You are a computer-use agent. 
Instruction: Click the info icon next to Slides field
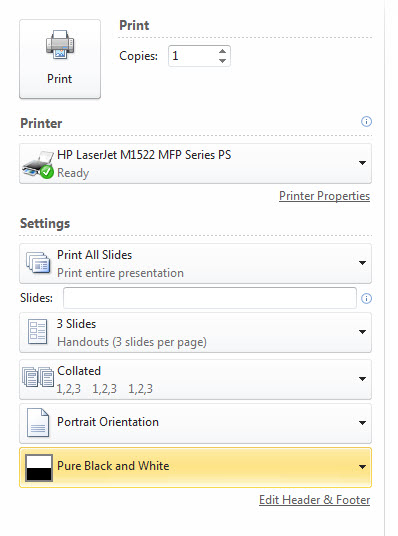tap(366, 298)
